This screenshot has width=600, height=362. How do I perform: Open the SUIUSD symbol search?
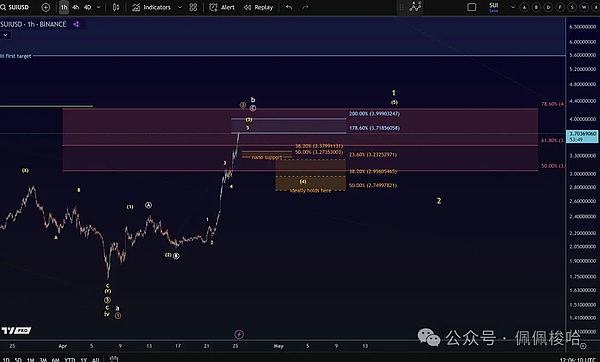pos(15,7)
